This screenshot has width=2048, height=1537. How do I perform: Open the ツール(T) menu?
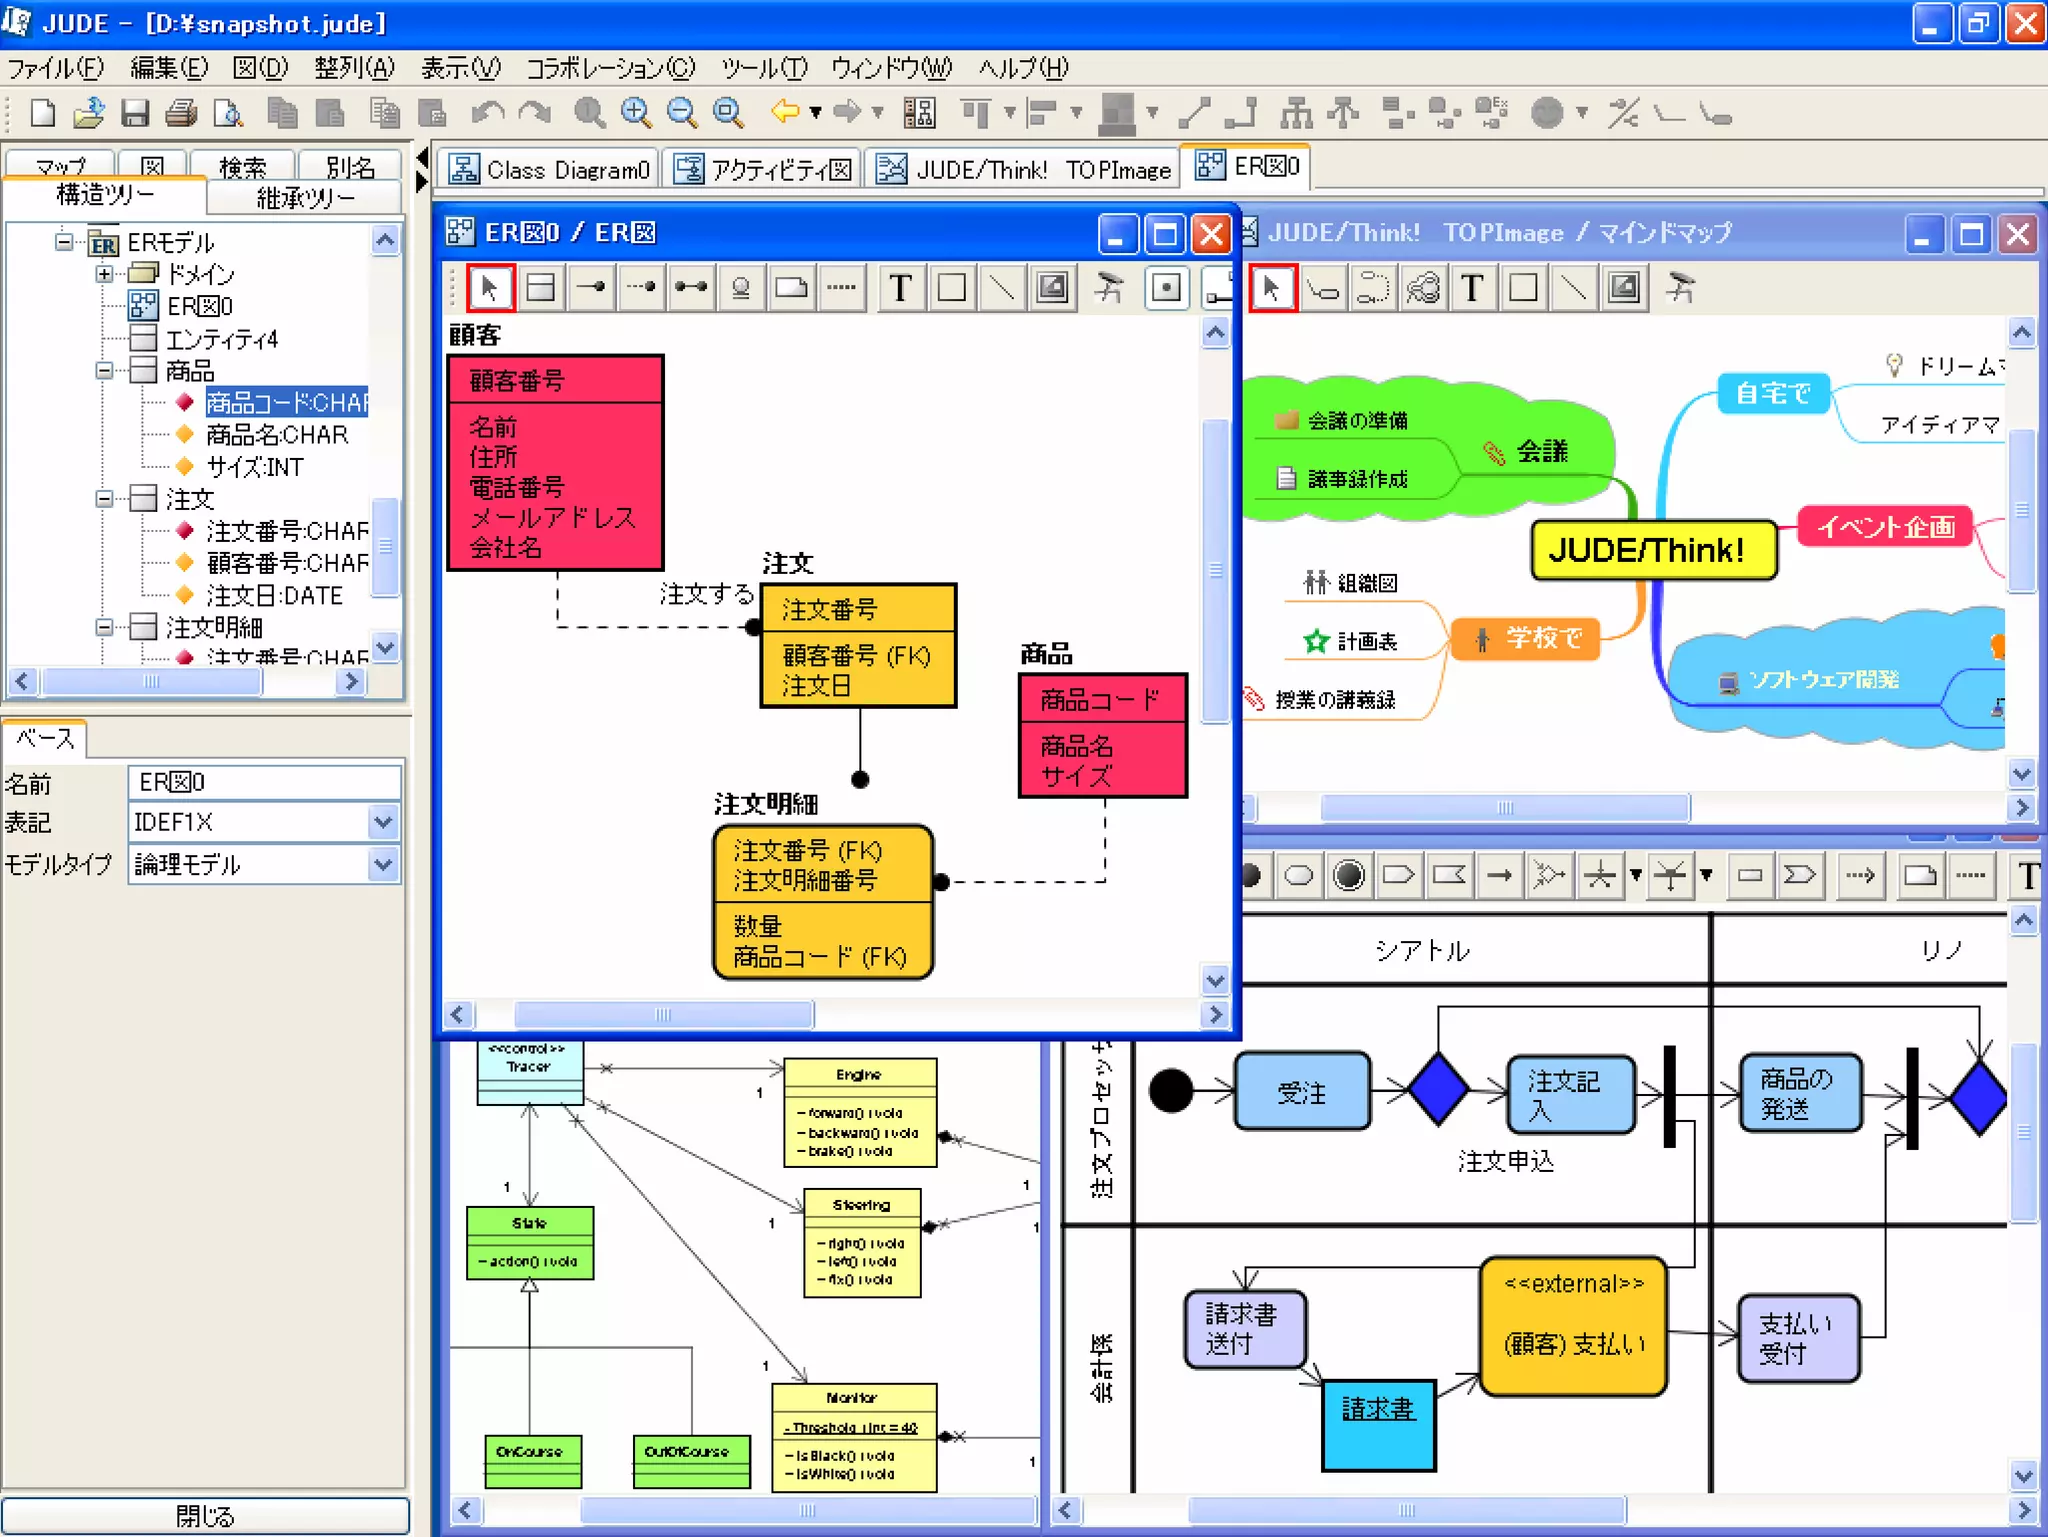click(764, 68)
